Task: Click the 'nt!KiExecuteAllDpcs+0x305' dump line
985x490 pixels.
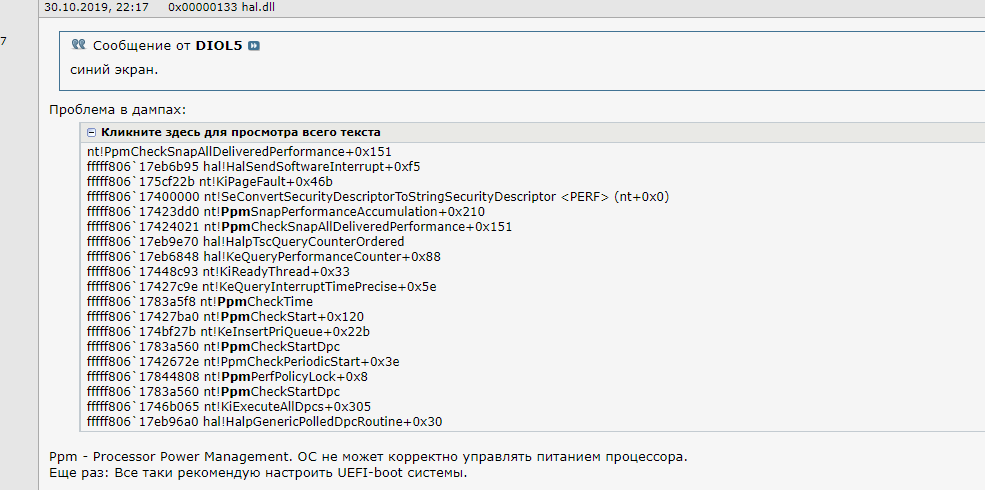Action: point(229,406)
